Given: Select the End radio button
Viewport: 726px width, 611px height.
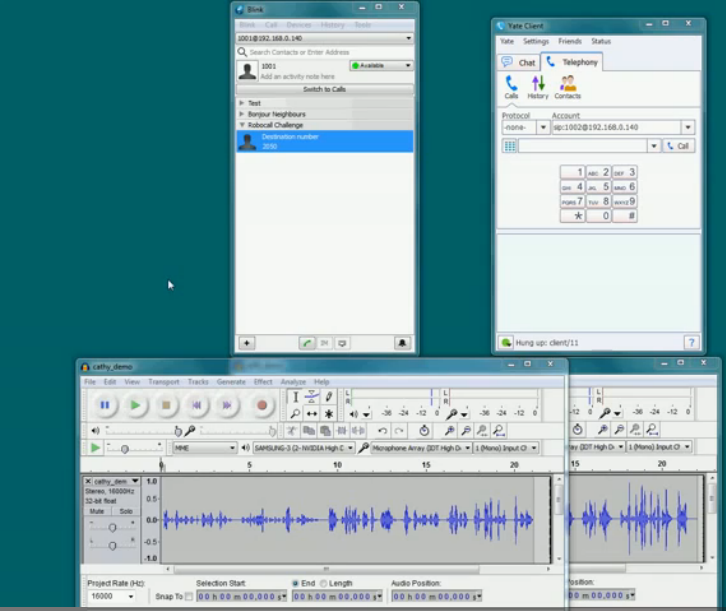Looking at the screenshot, I should coord(295,583).
